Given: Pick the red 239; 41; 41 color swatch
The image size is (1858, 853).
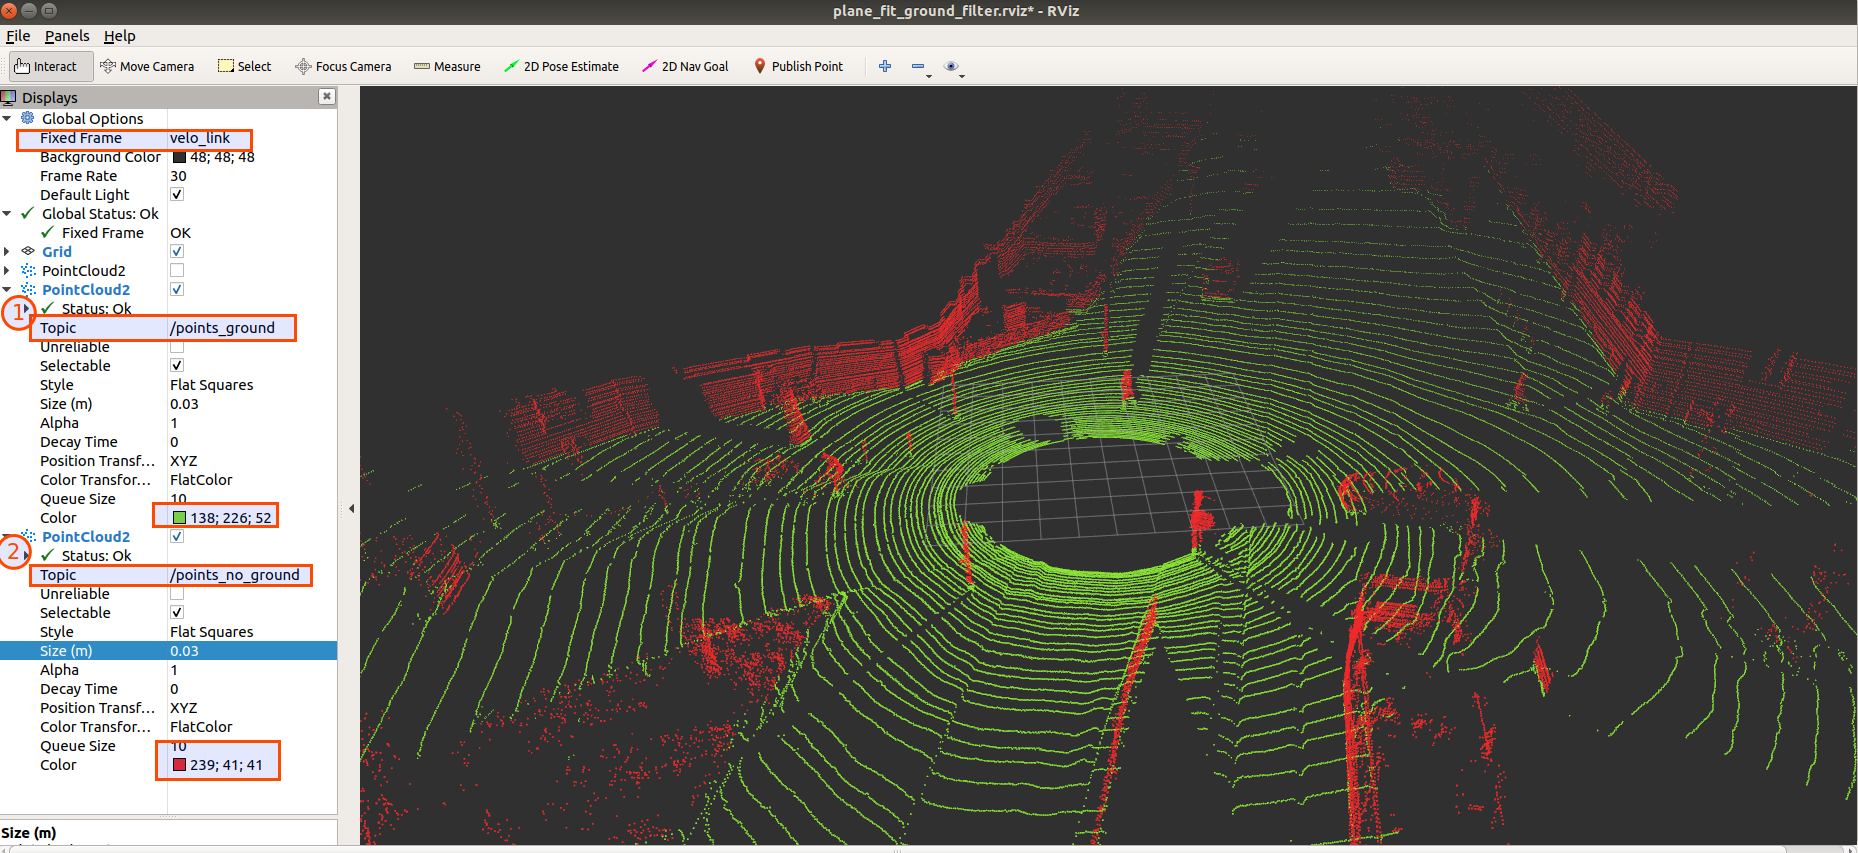Looking at the screenshot, I should point(180,765).
